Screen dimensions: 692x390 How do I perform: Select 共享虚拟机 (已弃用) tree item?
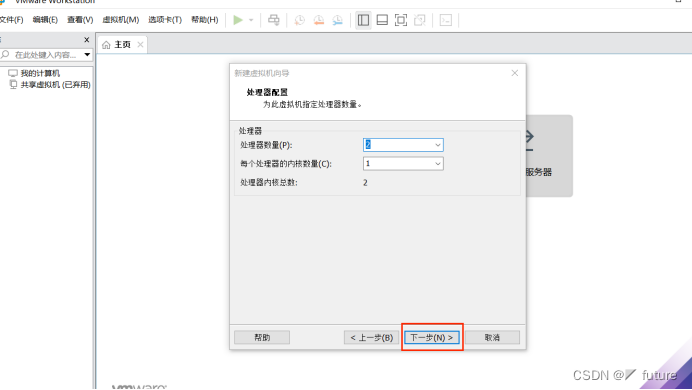coord(56,85)
